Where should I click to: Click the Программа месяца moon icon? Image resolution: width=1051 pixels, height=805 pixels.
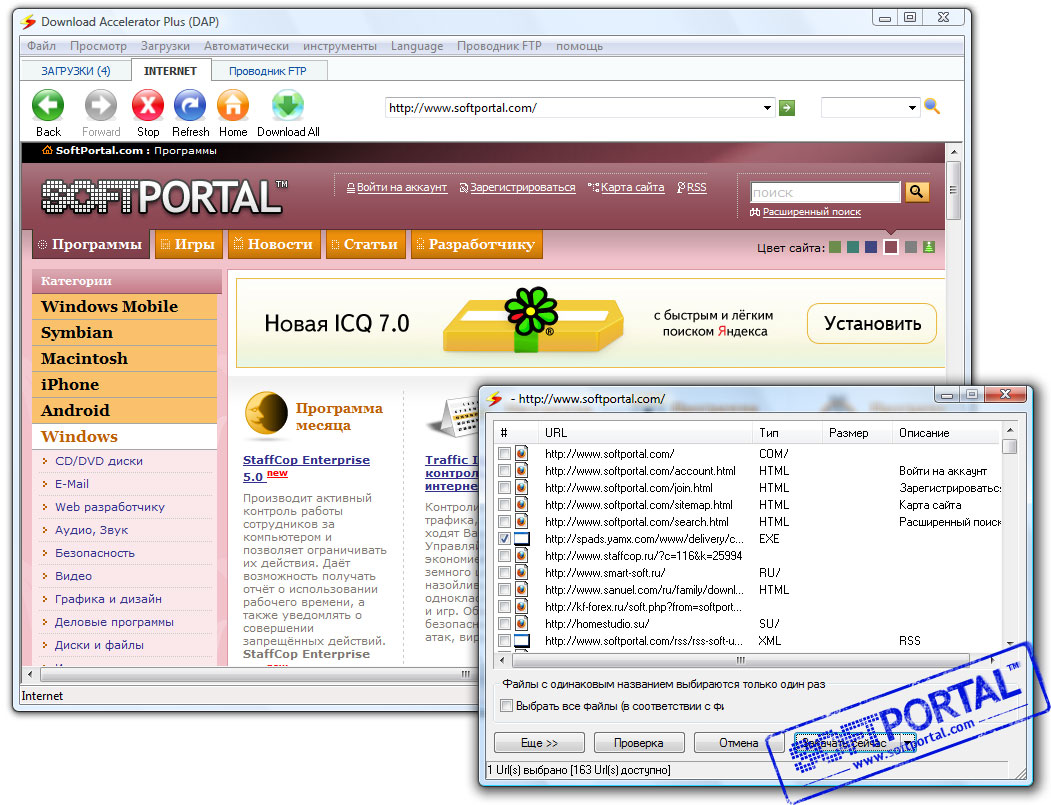tap(266, 414)
